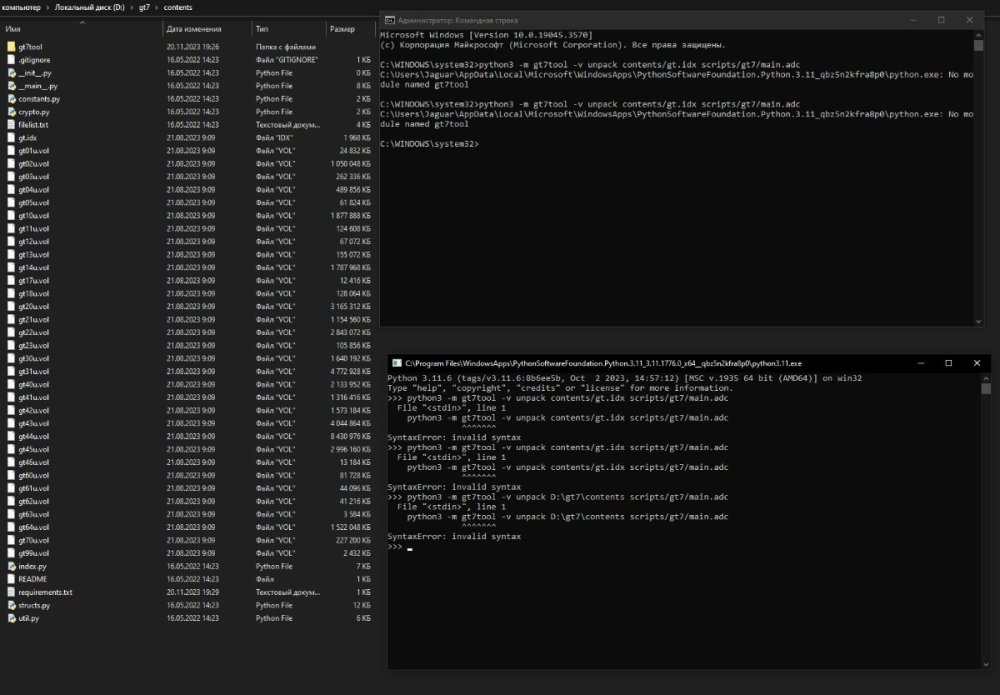
Task: Sort files by the Имя column header
Action: (x=14, y=30)
